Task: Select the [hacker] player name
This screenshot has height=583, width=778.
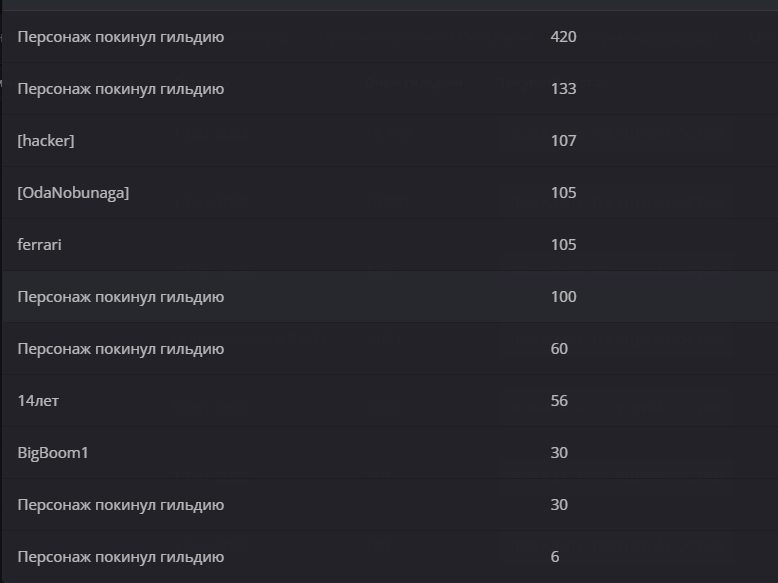Action: coord(46,141)
